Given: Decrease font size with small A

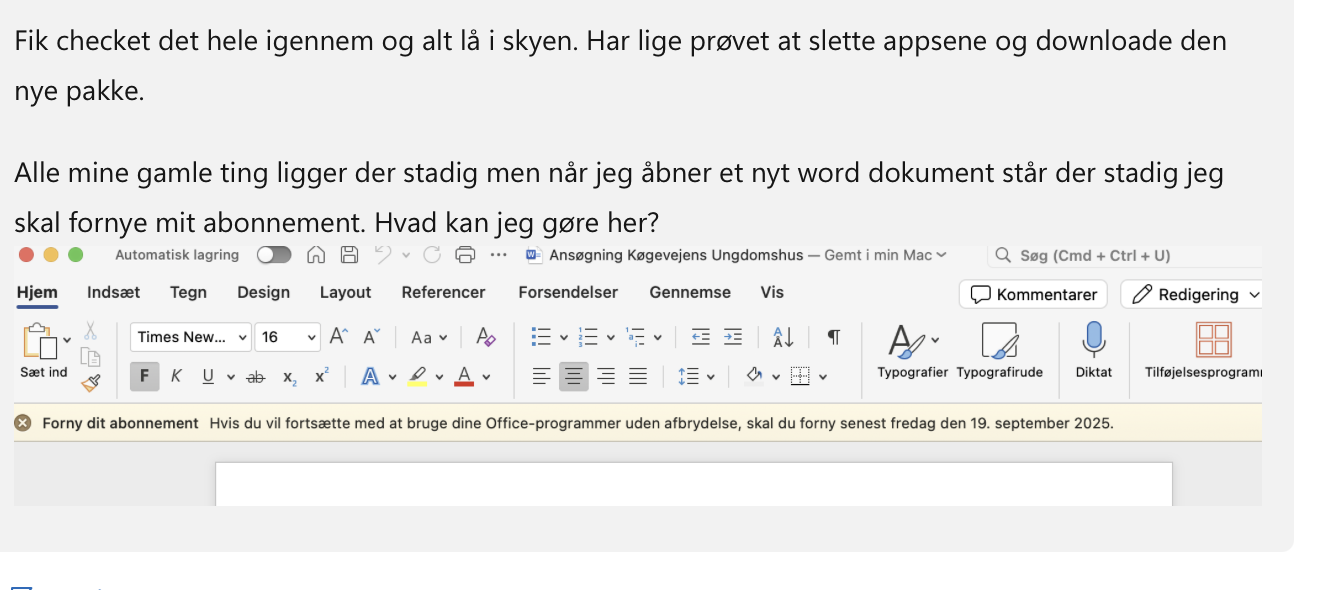Looking at the screenshot, I should pos(372,337).
